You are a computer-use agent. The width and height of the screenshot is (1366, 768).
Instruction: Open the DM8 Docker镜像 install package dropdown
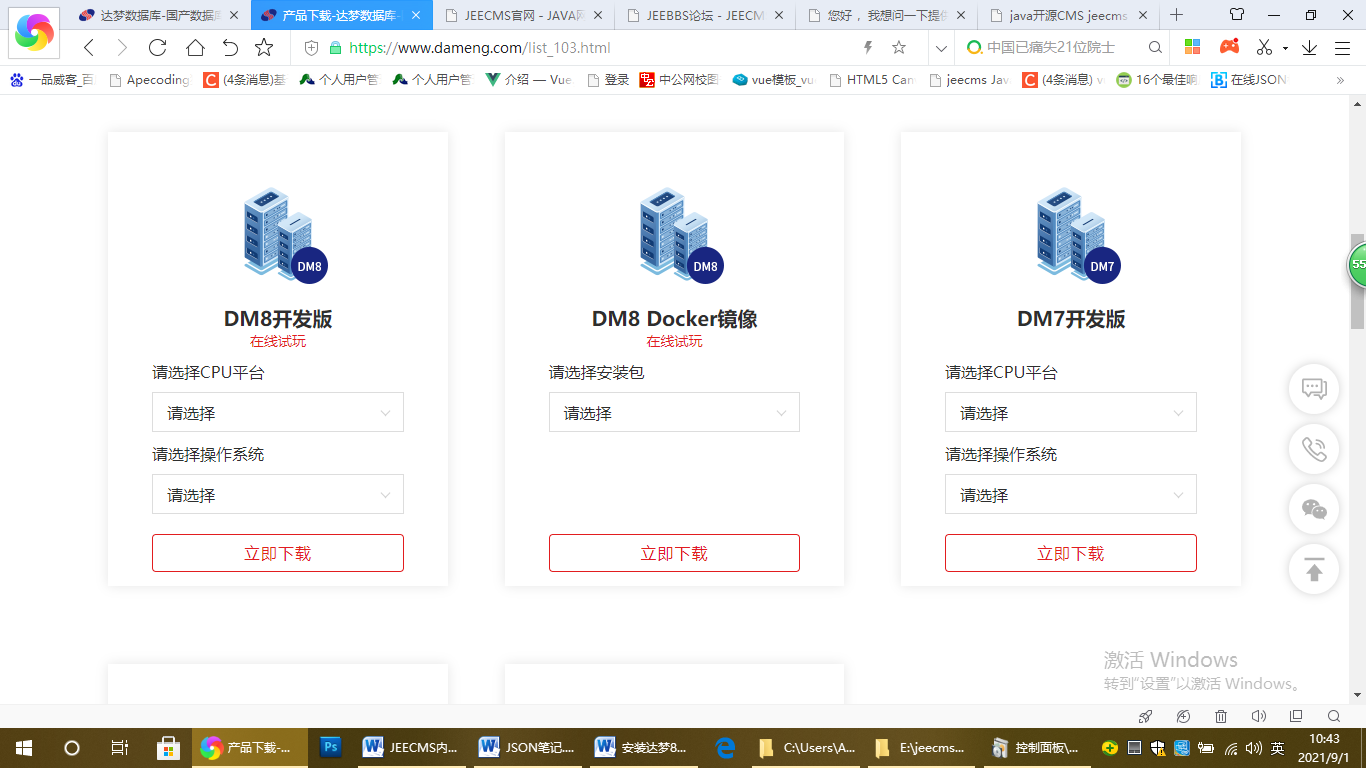(674, 412)
